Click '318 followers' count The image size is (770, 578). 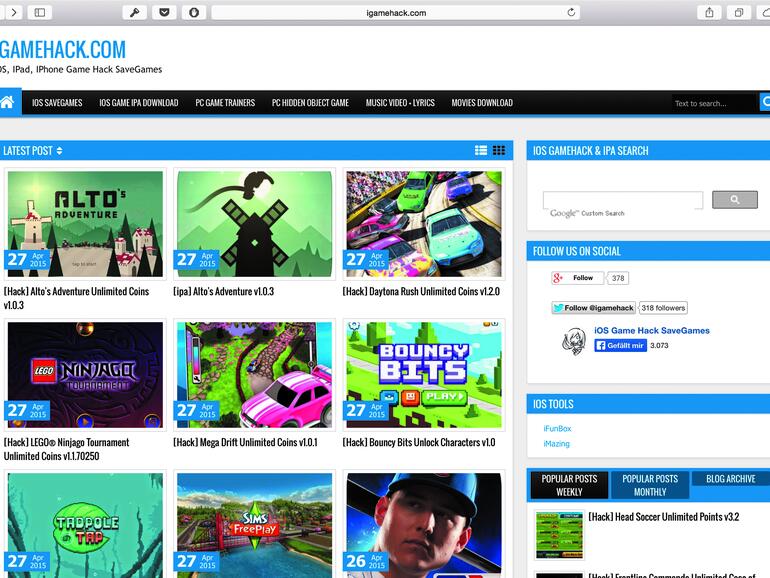coord(663,308)
